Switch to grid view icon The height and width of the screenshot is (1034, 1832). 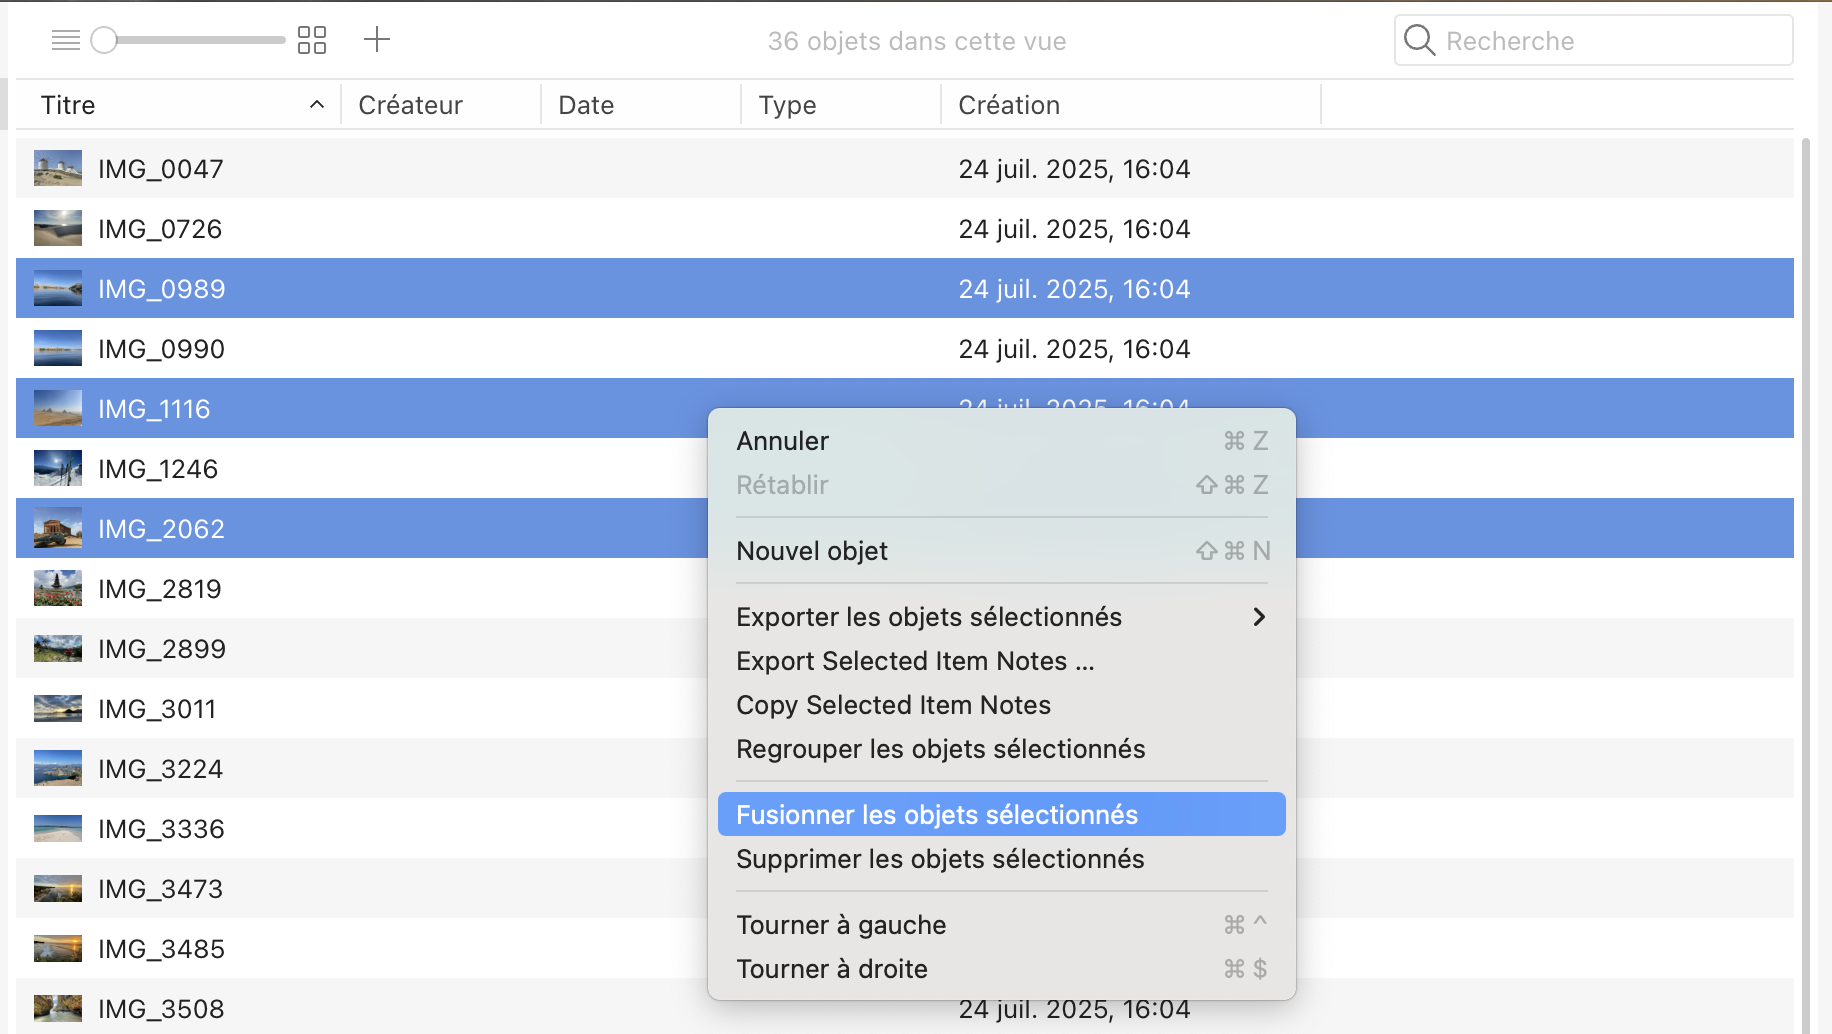[312, 40]
